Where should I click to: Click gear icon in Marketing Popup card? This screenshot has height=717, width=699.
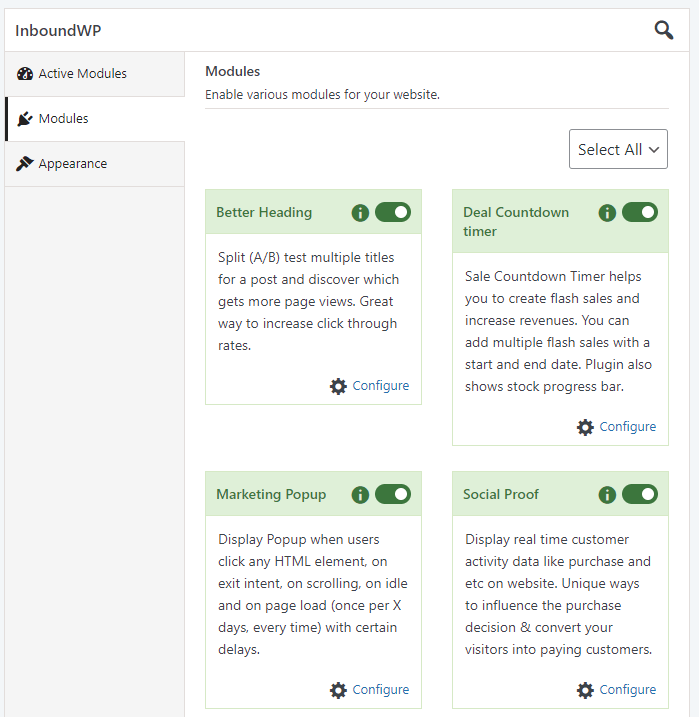338,690
